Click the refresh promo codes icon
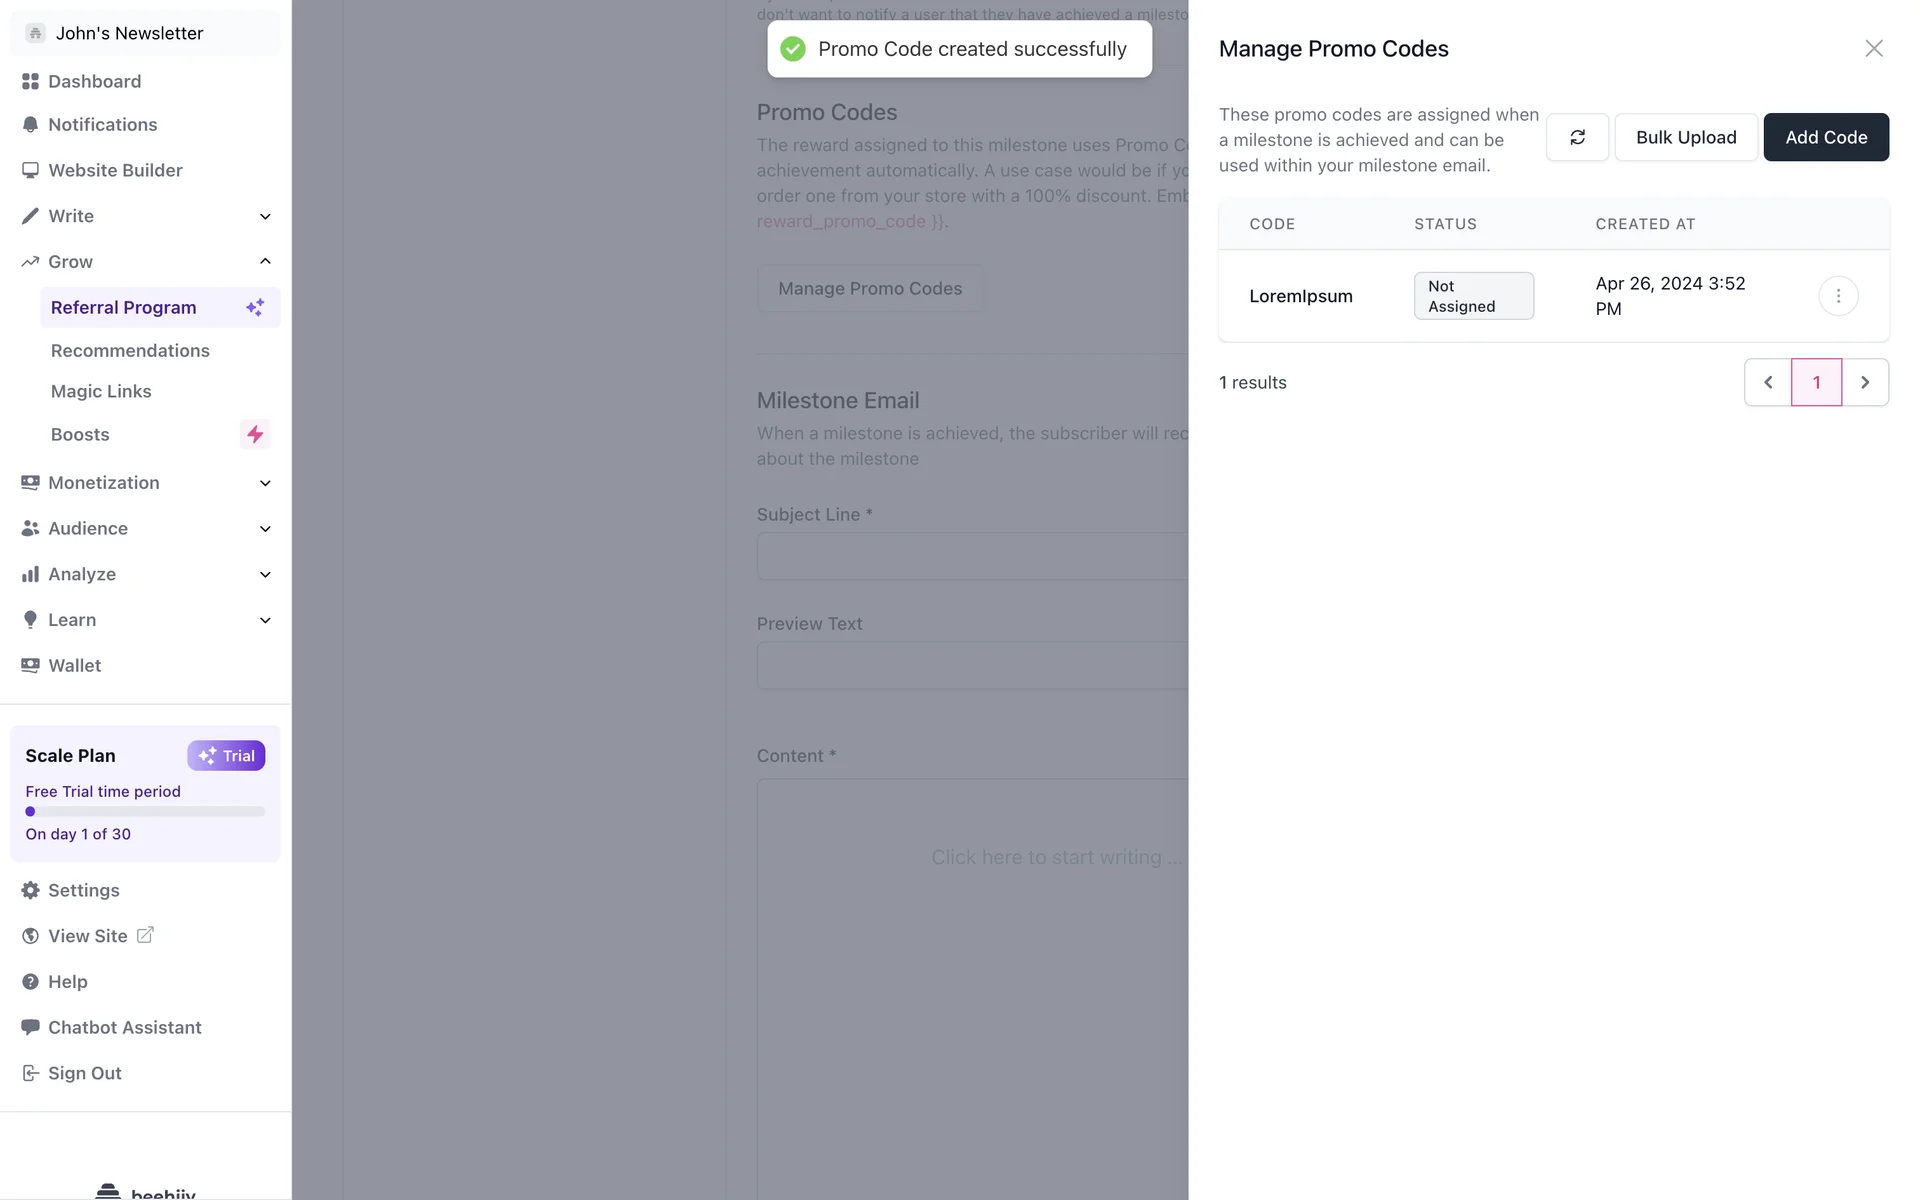The height and width of the screenshot is (1200, 1920). (x=1577, y=137)
